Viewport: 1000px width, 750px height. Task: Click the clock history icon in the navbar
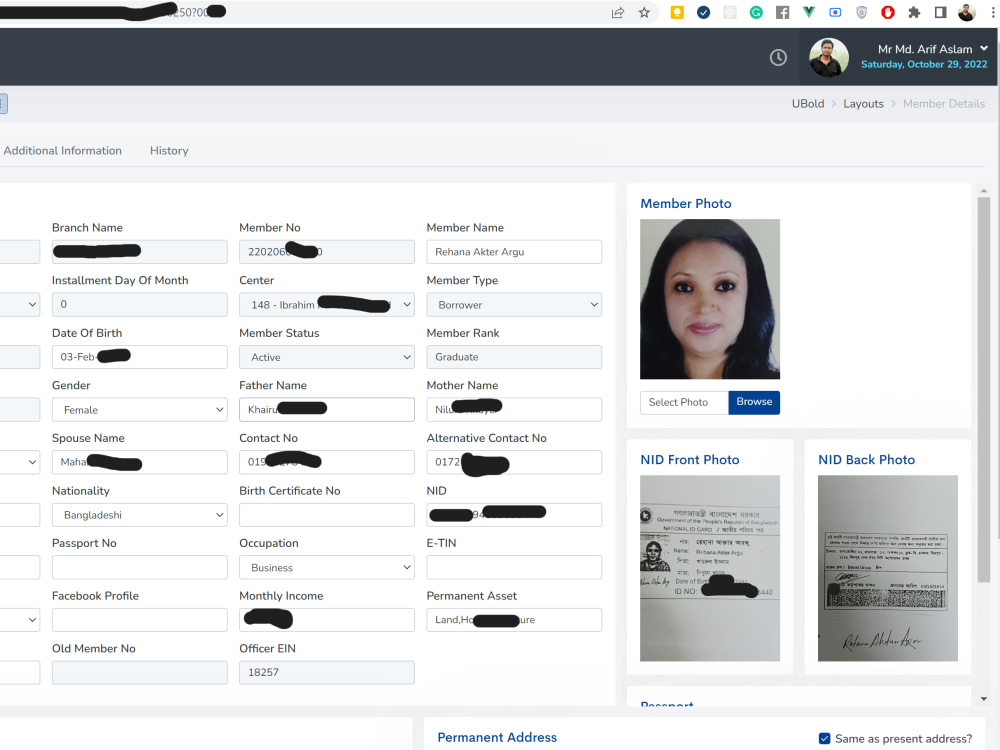tap(778, 57)
